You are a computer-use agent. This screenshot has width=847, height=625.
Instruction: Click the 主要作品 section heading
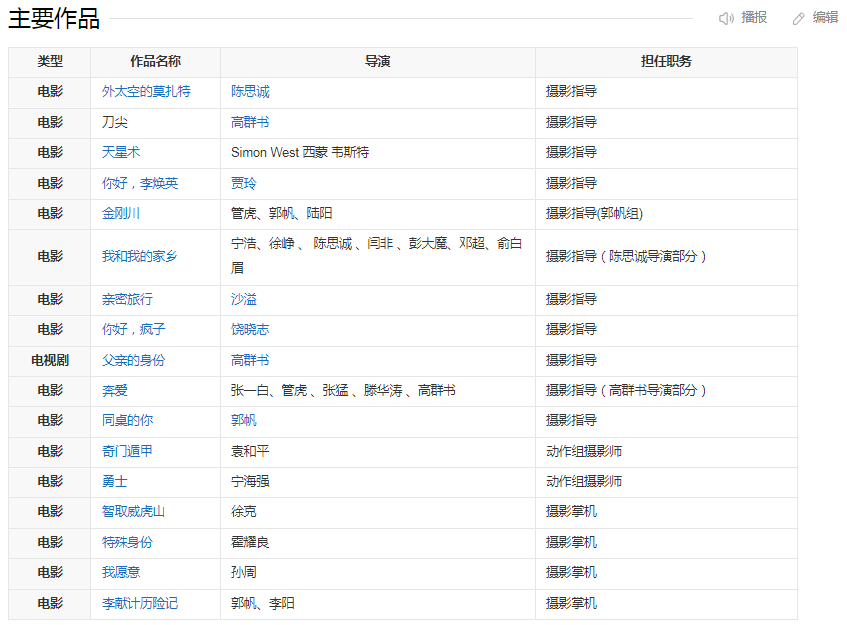(x=54, y=18)
